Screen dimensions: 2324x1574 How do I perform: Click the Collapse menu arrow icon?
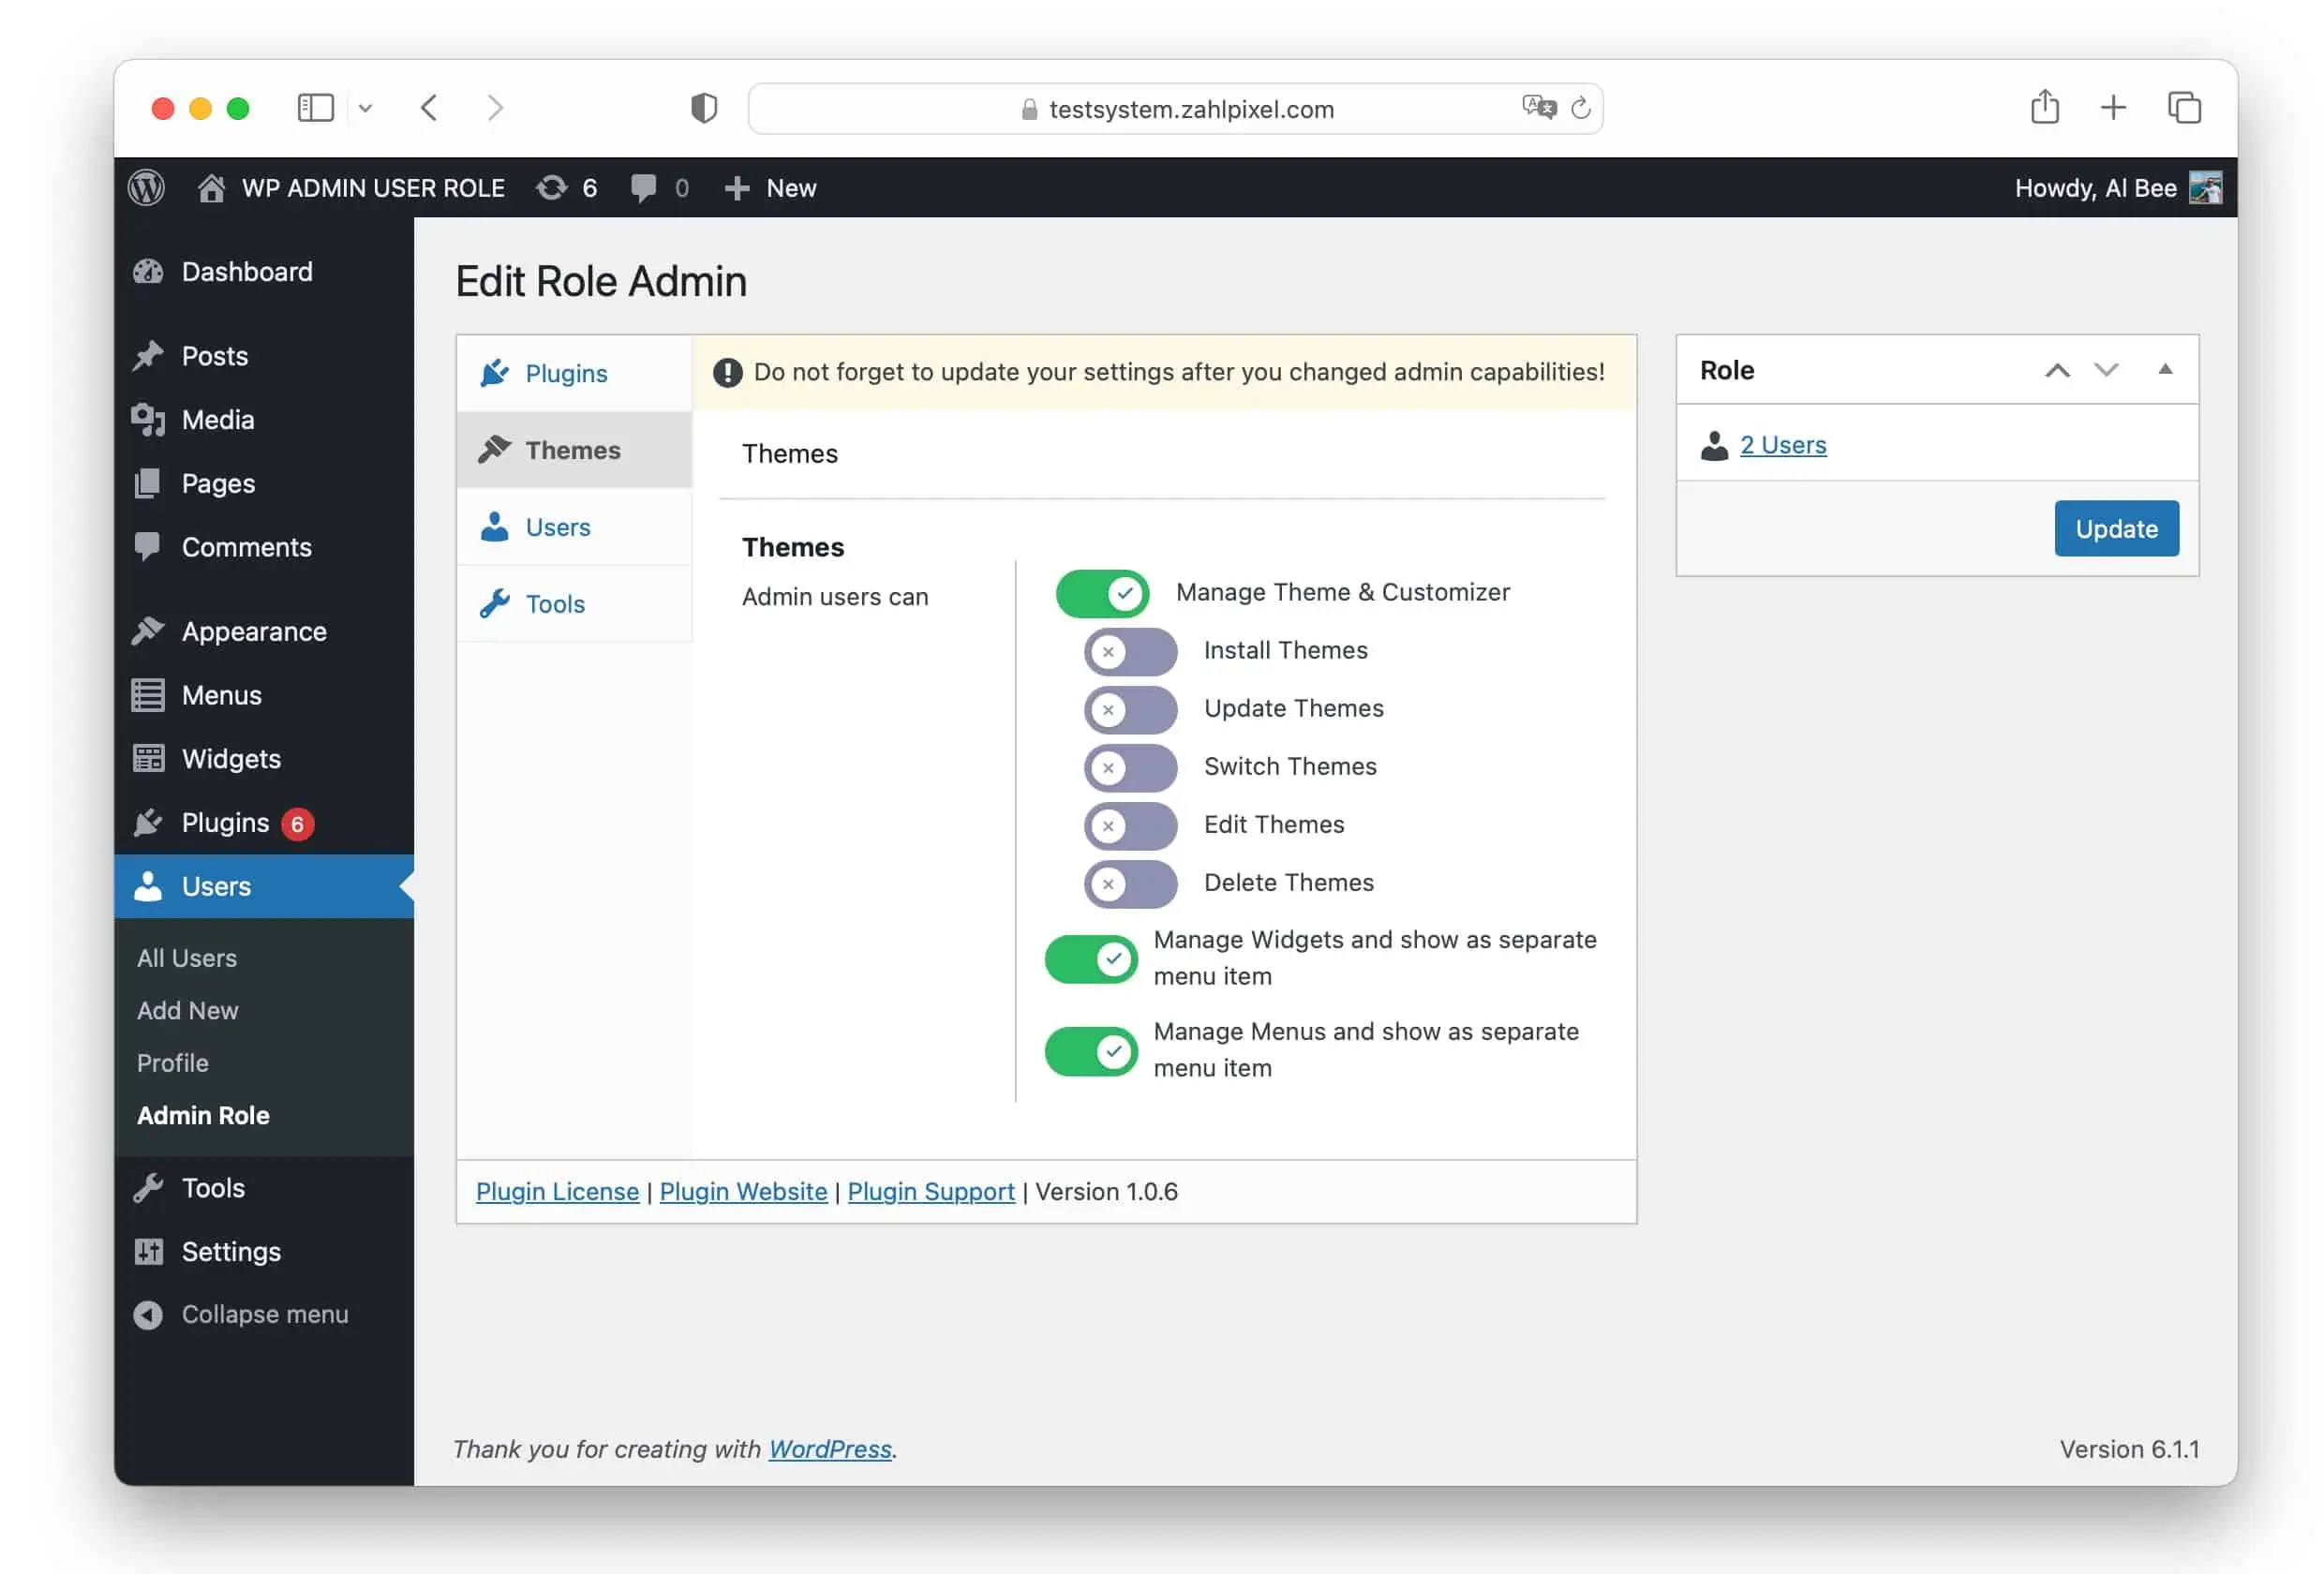148,1315
